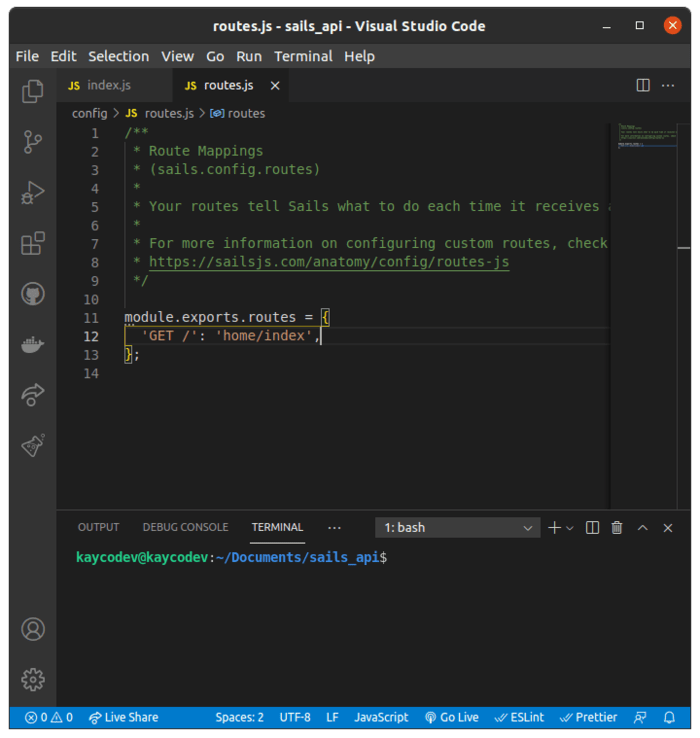Open the Testing flask icon view
The image size is (700, 738).
pyautogui.click(x=32, y=445)
